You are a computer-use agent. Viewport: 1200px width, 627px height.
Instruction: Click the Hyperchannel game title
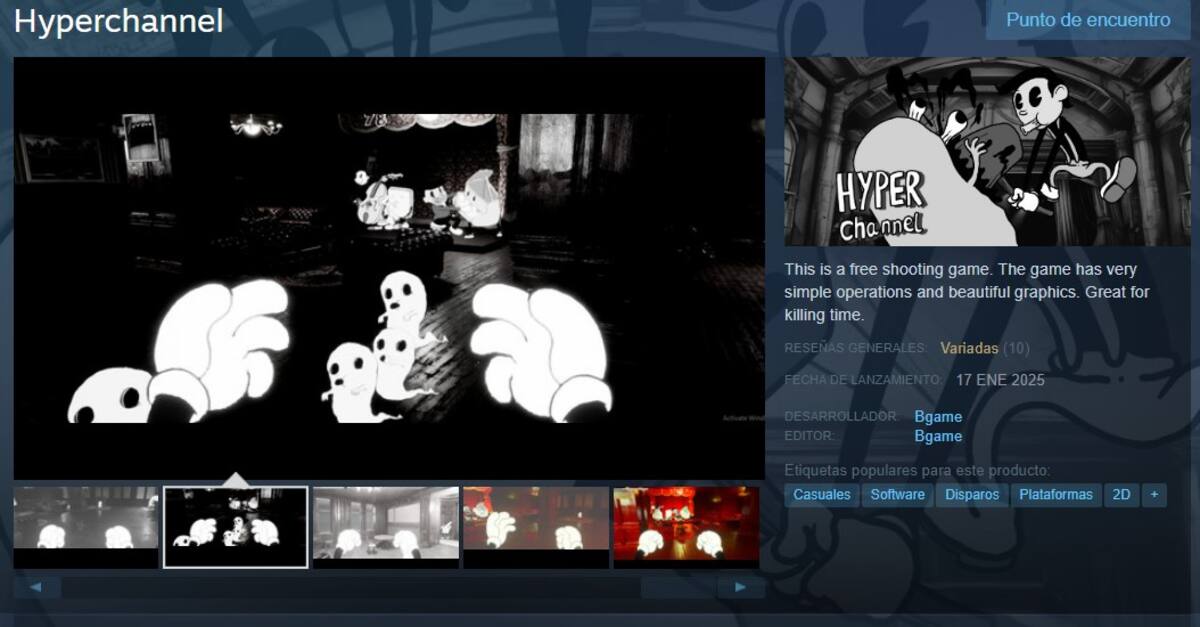(119, 21)
